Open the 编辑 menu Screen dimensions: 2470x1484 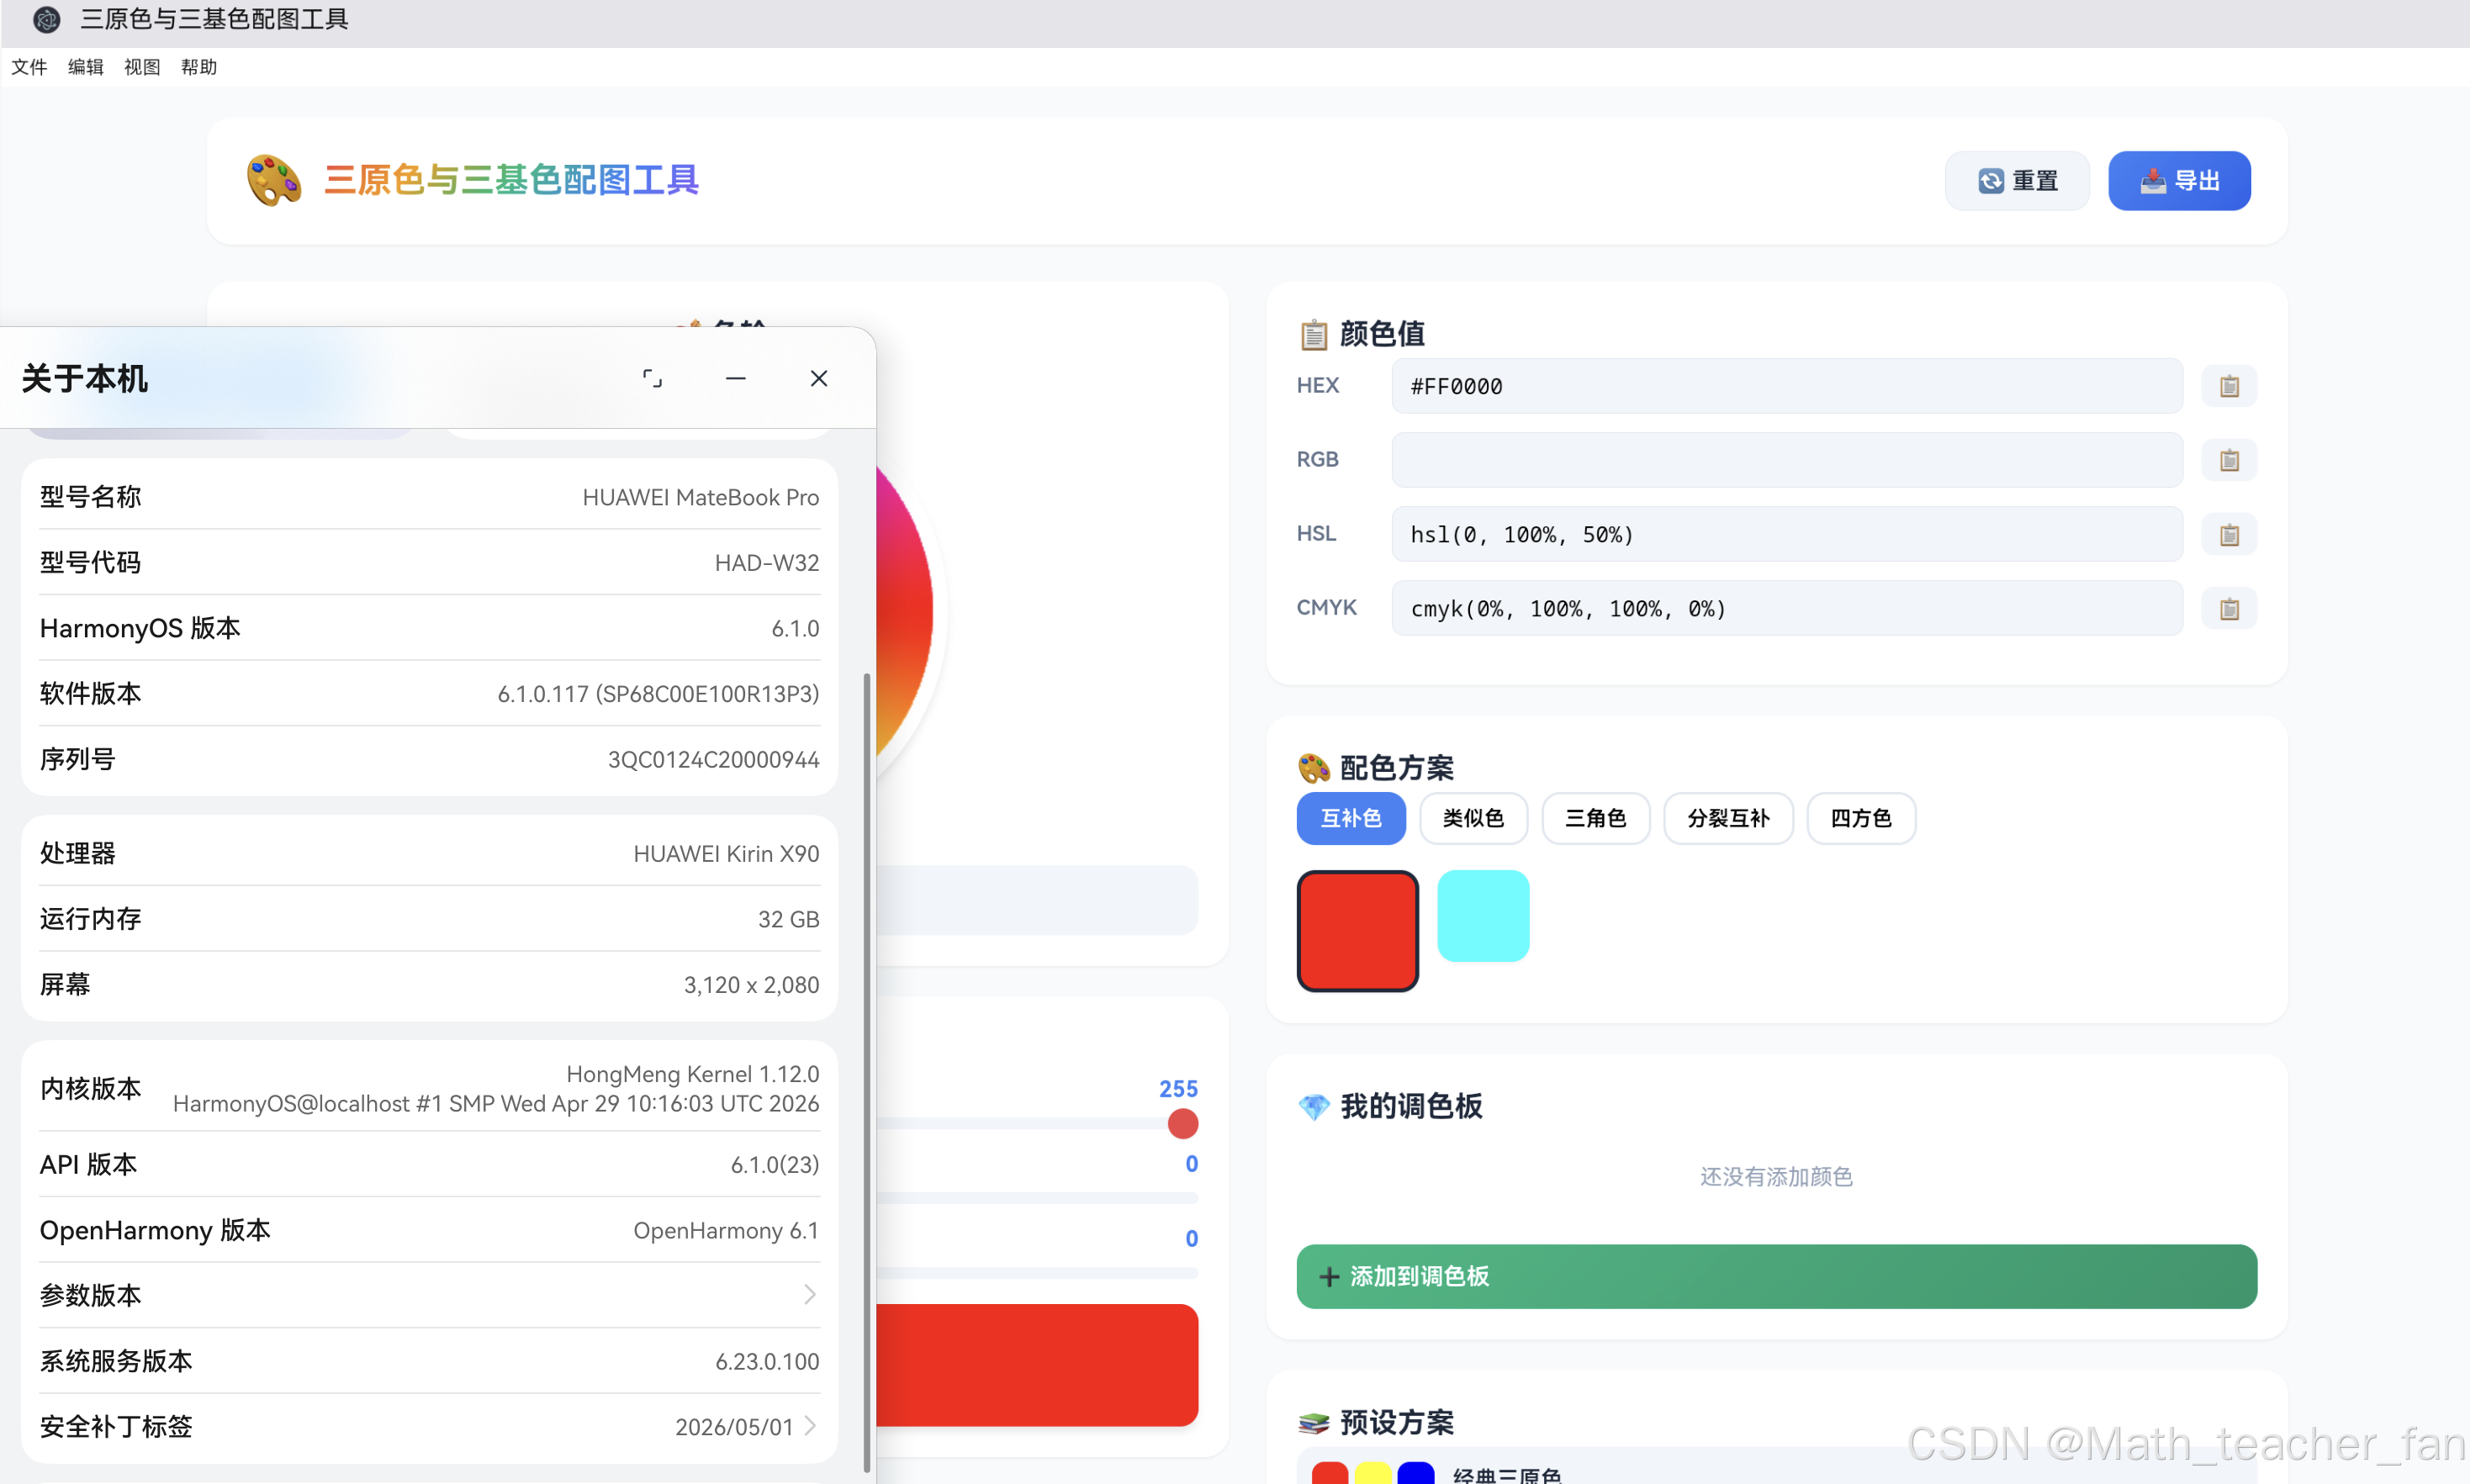85,67
